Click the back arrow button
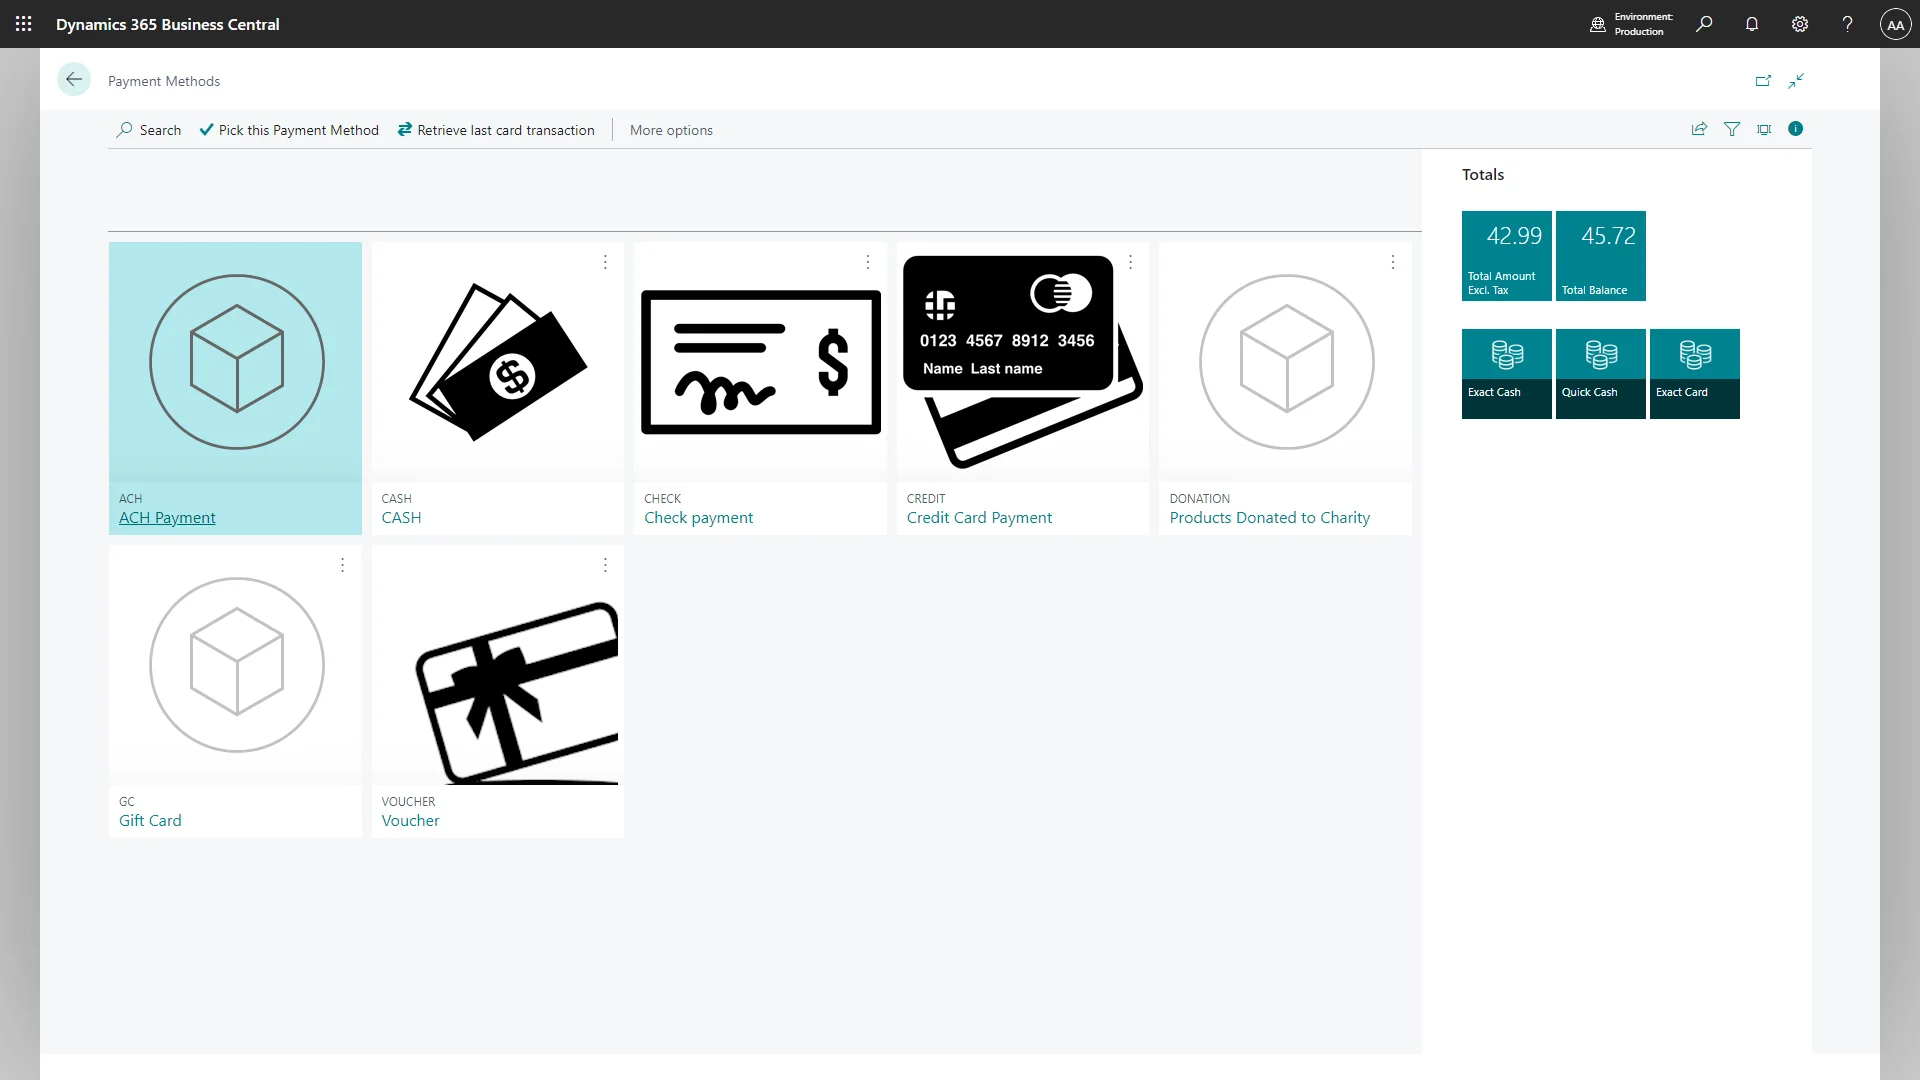This screenshot has width=1920, height=1080. click(x=74, y=80)
